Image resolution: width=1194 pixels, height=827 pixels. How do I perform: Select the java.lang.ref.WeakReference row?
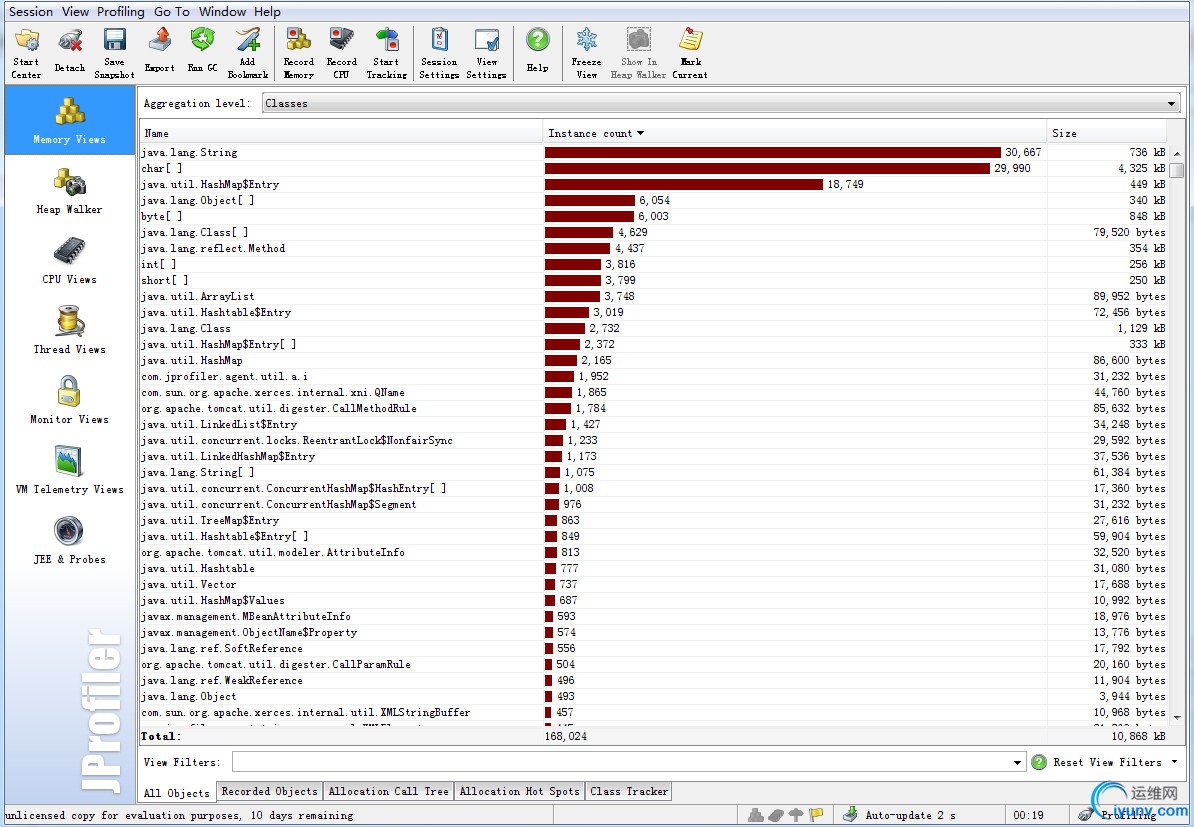pyautogui.click(x=653, y=680)
